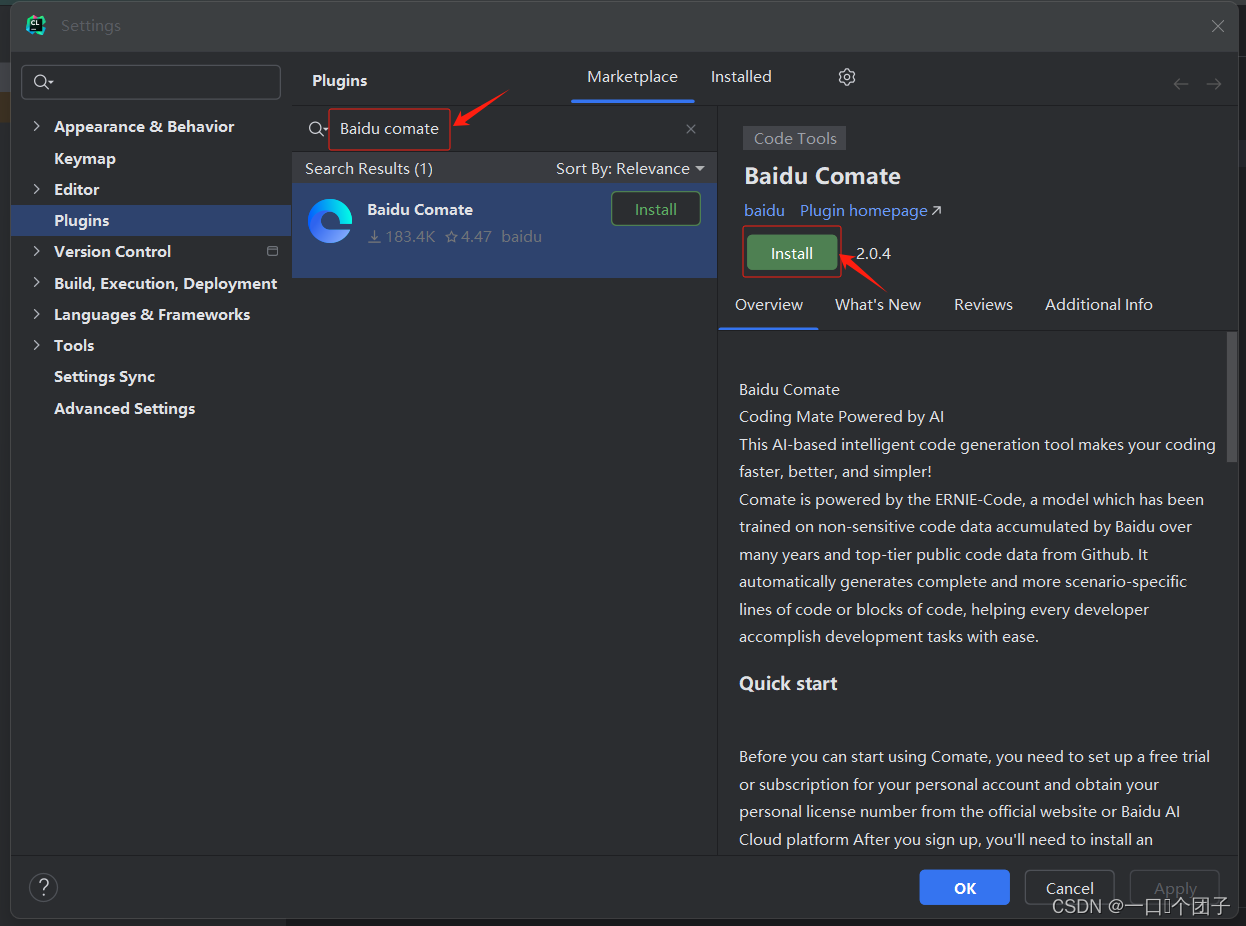Click the Quick start heading

pos(788,684)
